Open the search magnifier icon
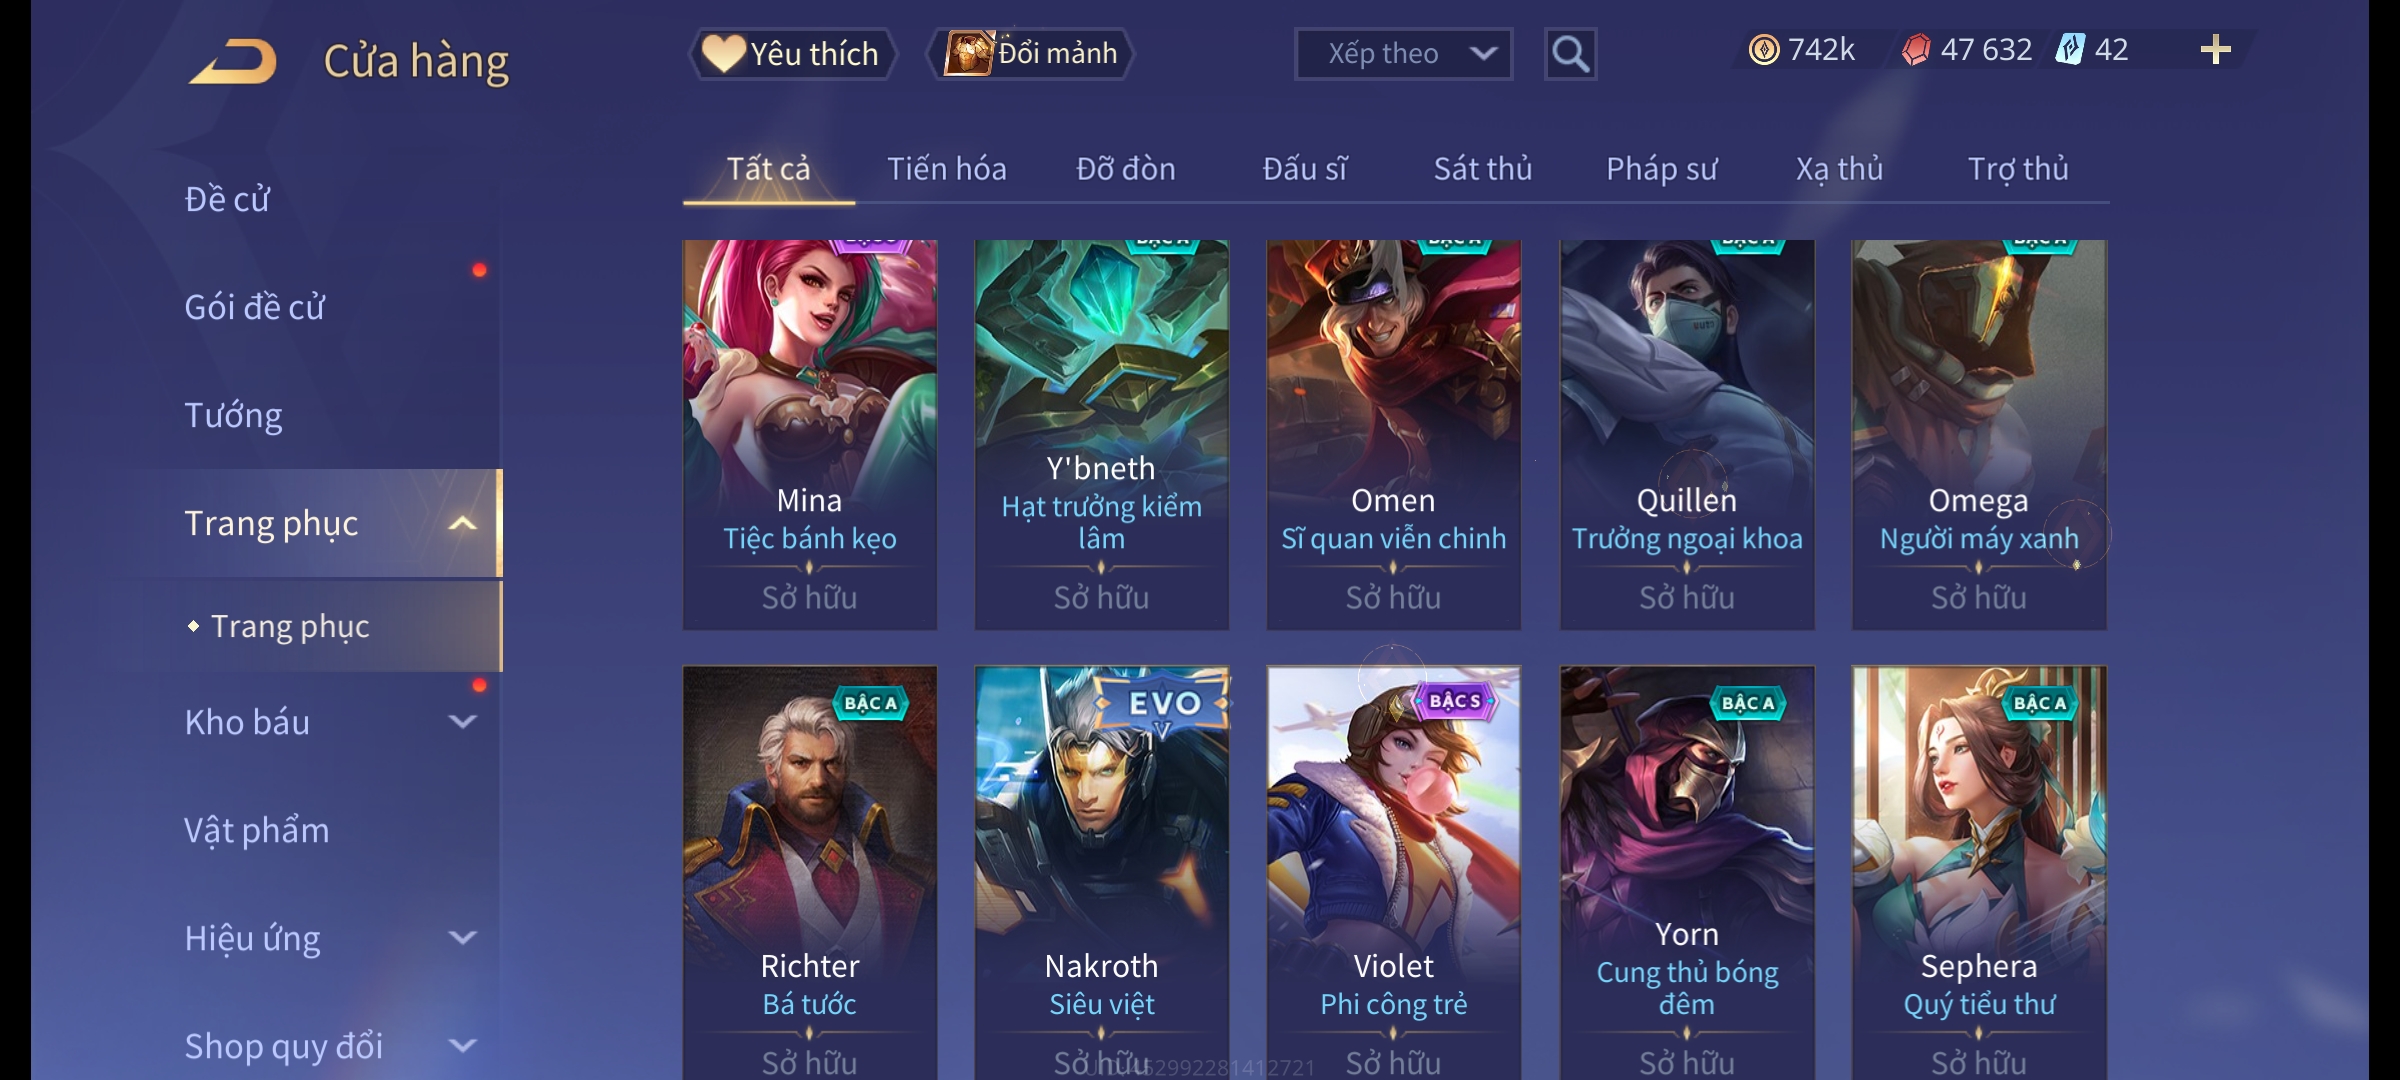The image size is (2400, 1080). pyautogui.click(x=1570, y=54)
